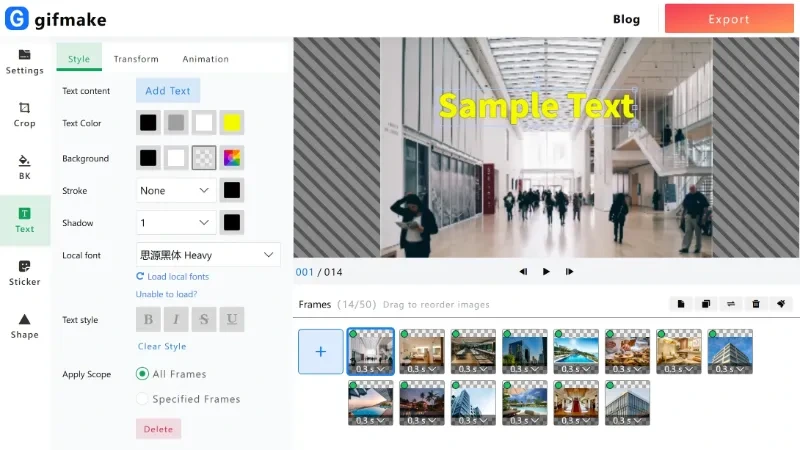Delete the text with Delete button
The image size is (800, 450).
[158, 429]
